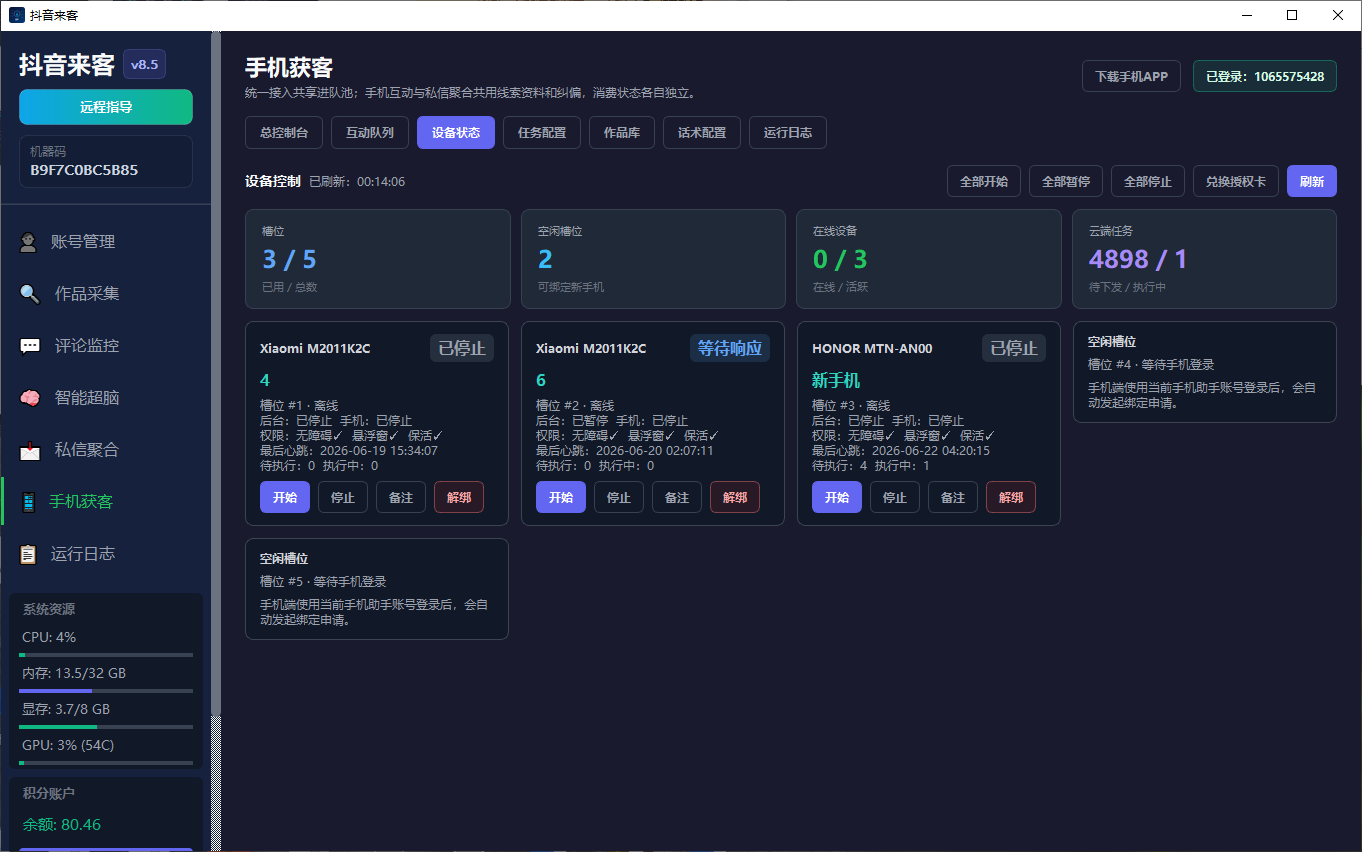The width and height of the screenshot is (1362, 852).
Task: Click 已刷新: 00:14:06 timestamp
Action: tap(357, 182)
